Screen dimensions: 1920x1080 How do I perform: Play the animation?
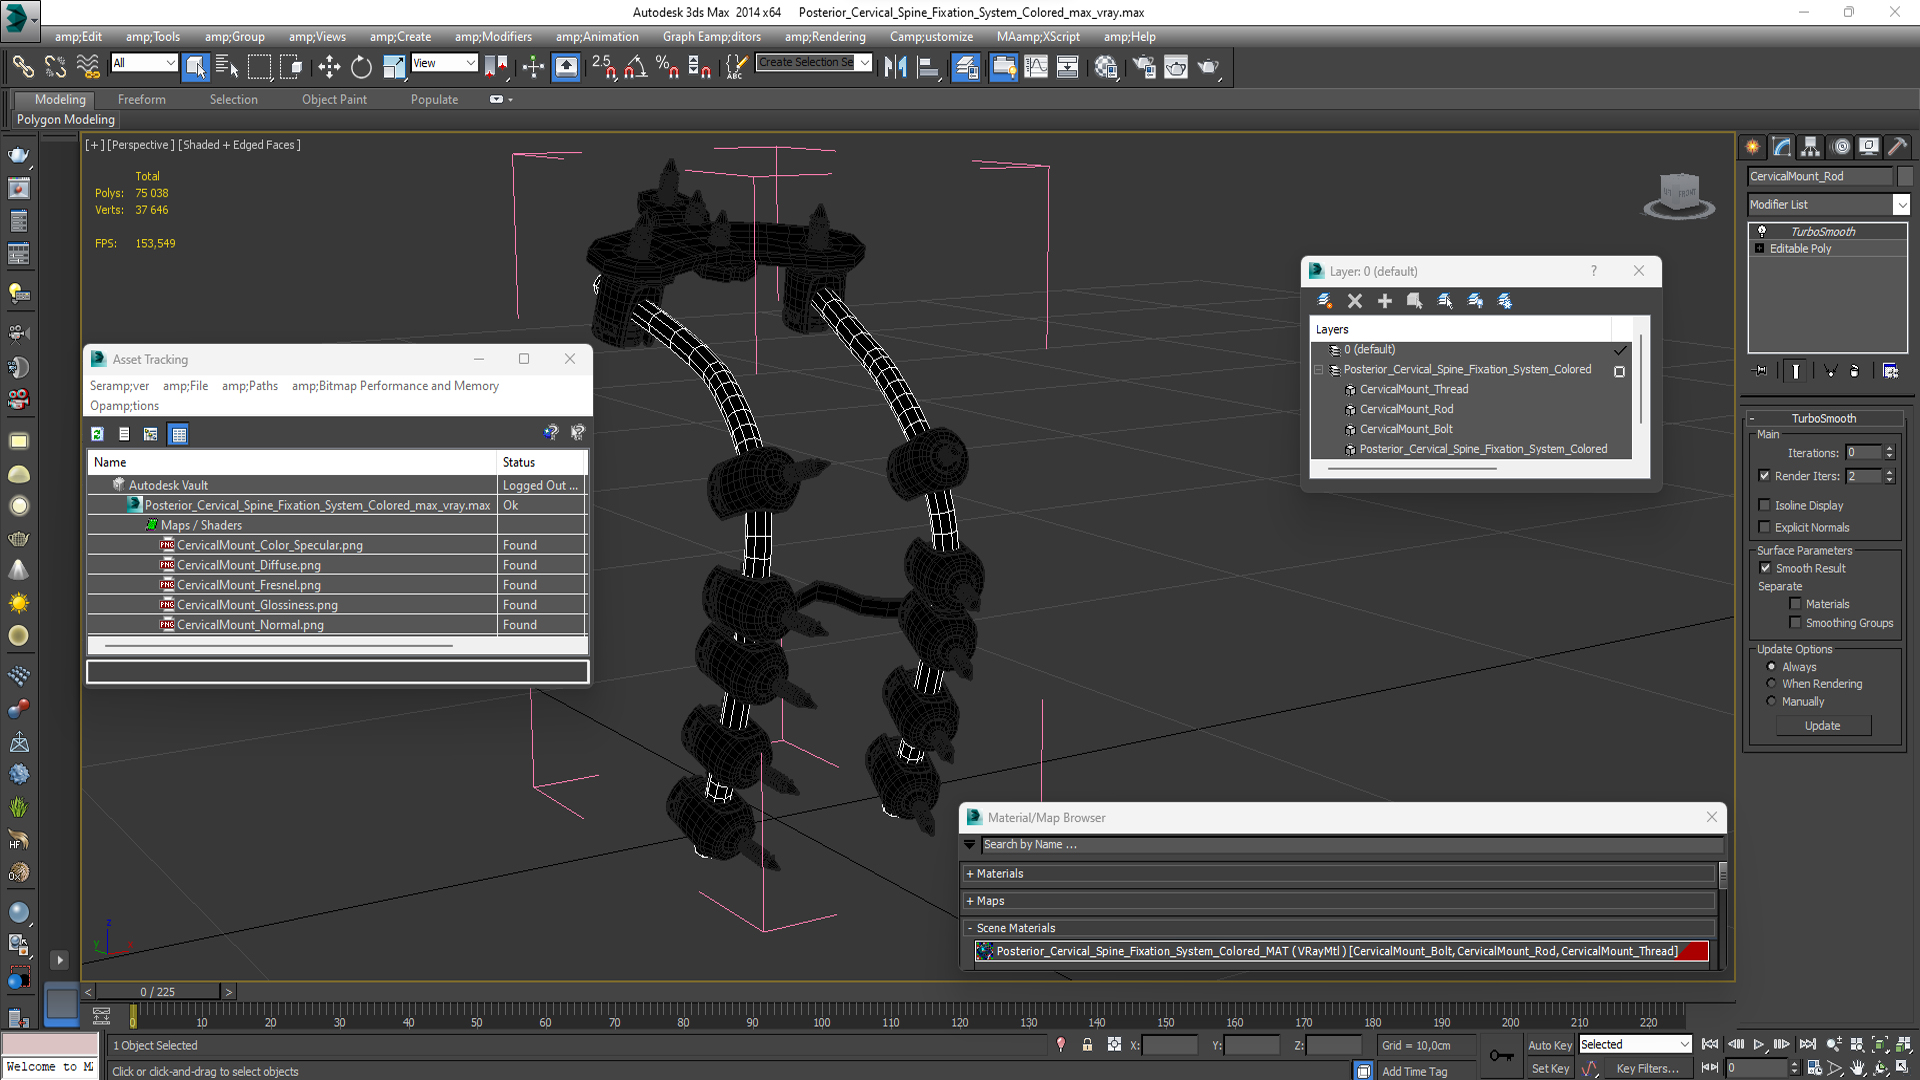click(1758, 1044)
